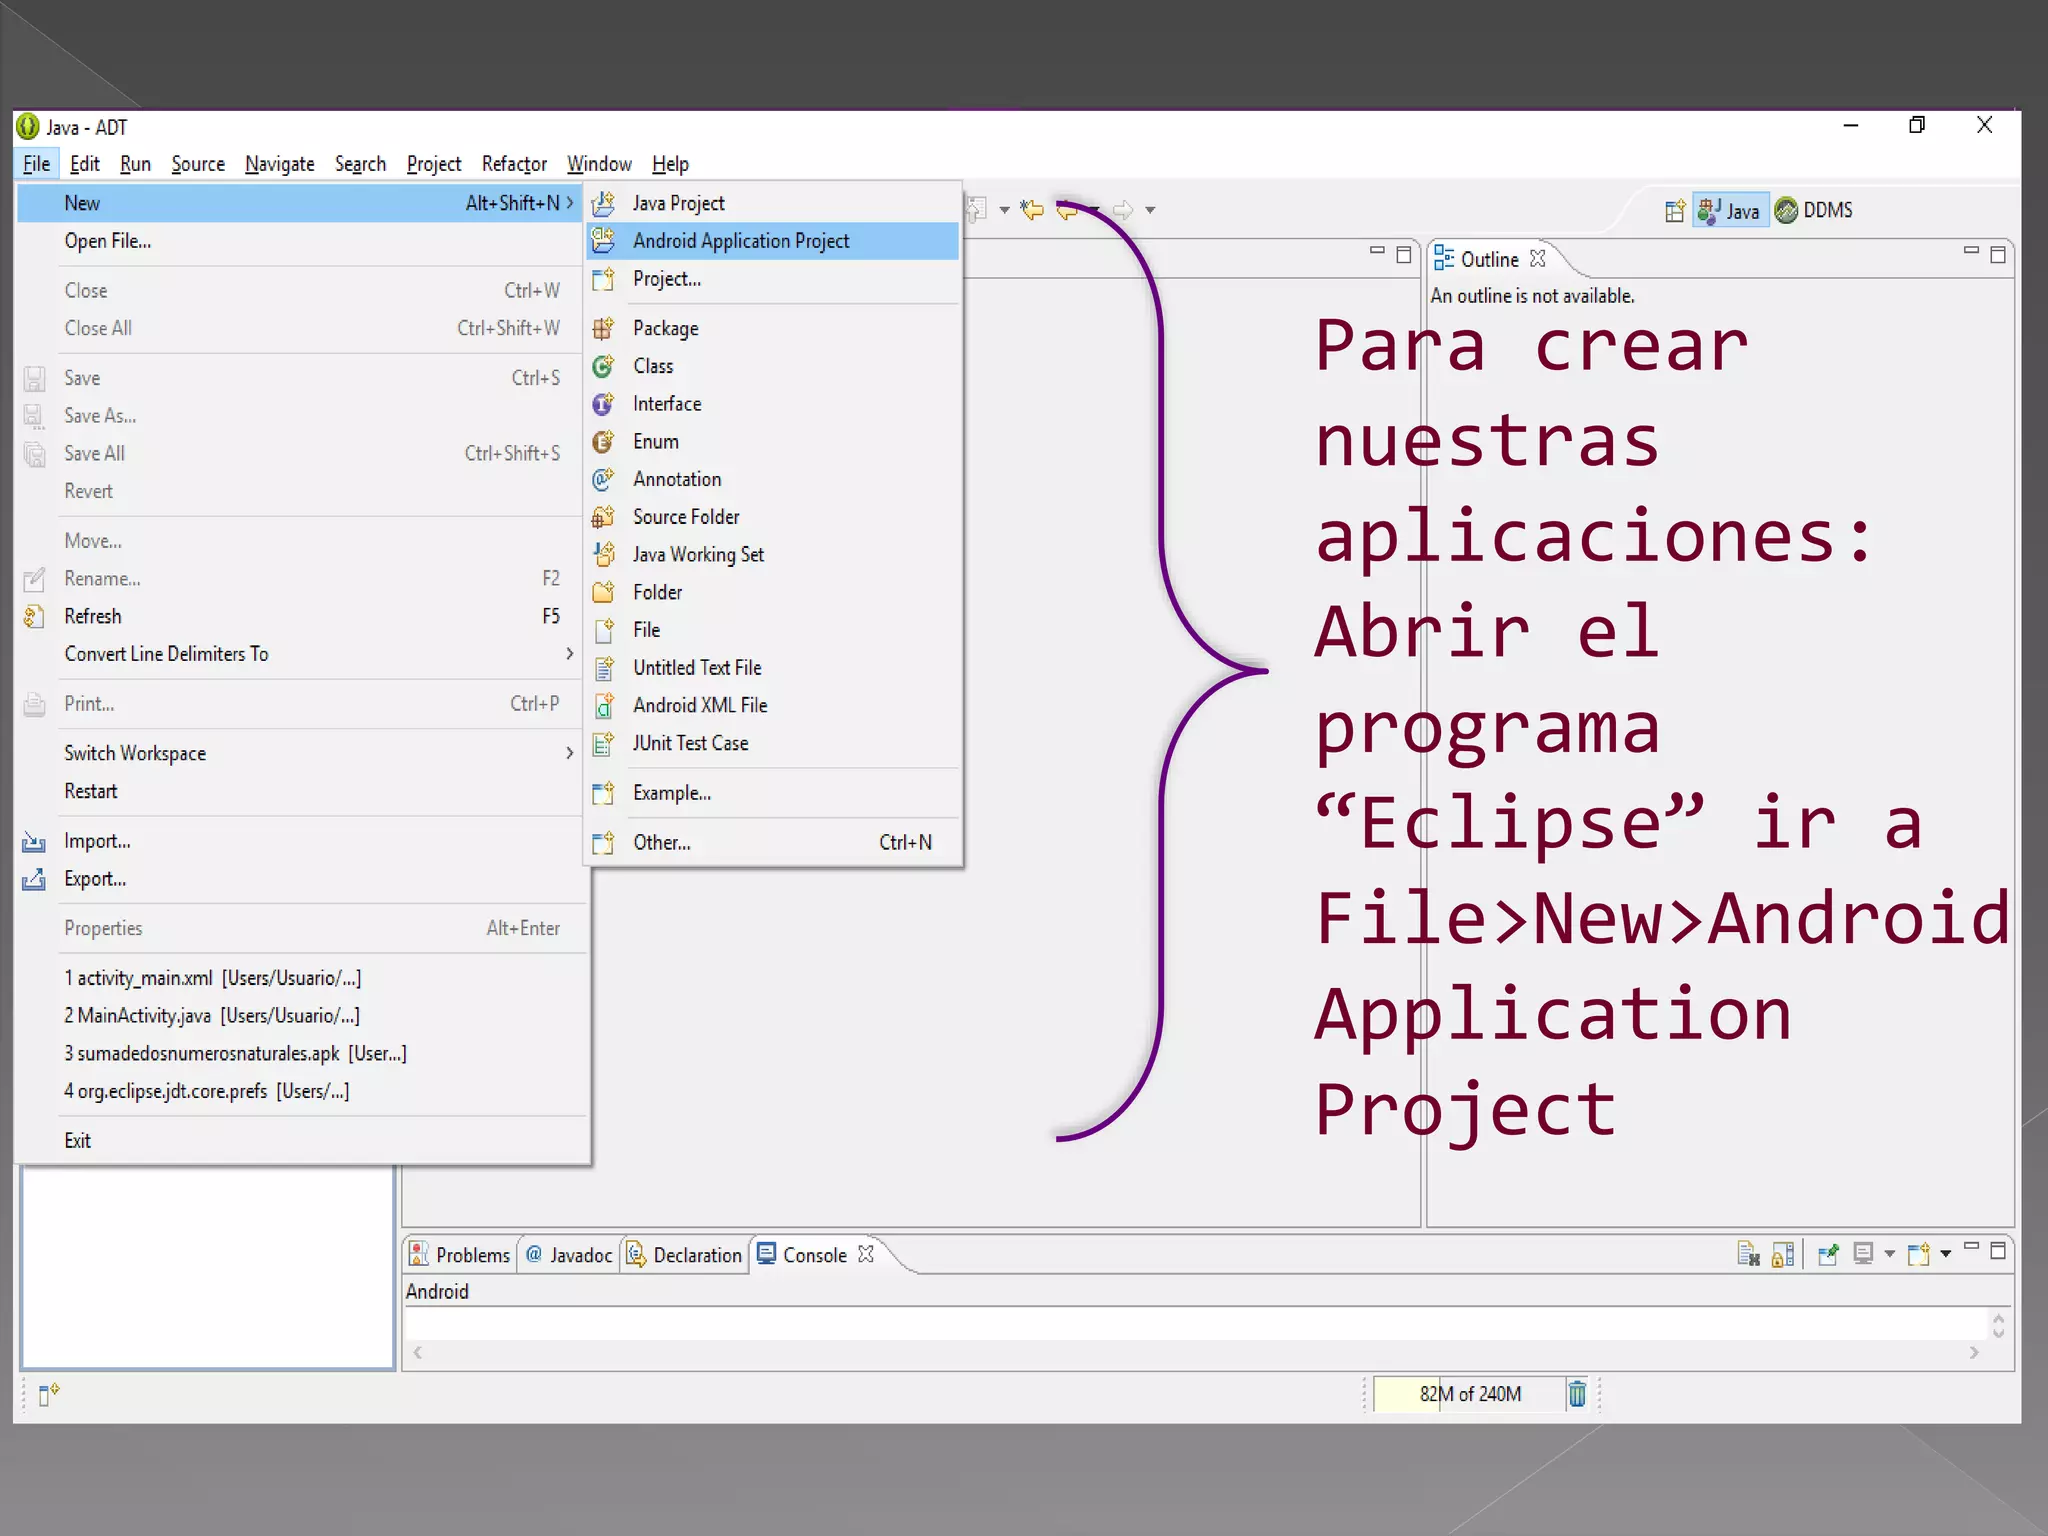Viewport: 2048px width, 1536px height.
Task: Click the Clear Console icon
Action: click(1748, 1254)
